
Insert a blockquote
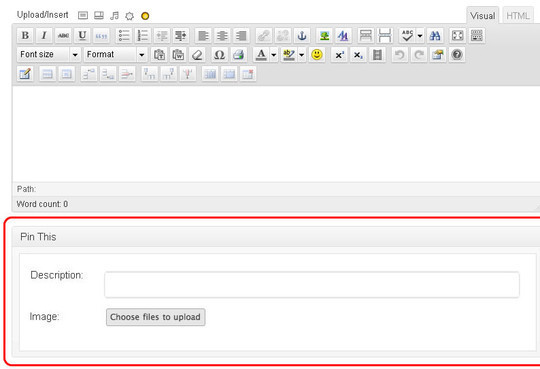[x=101, y=35]
